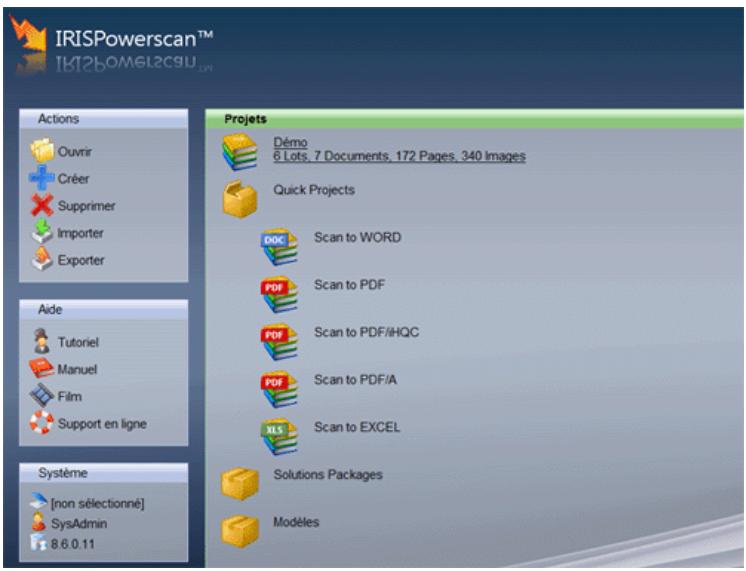Click the PDF icon for Scan to PDF
Image resolution: width=746 pixels, height=571 pixels.
(279, 294)
